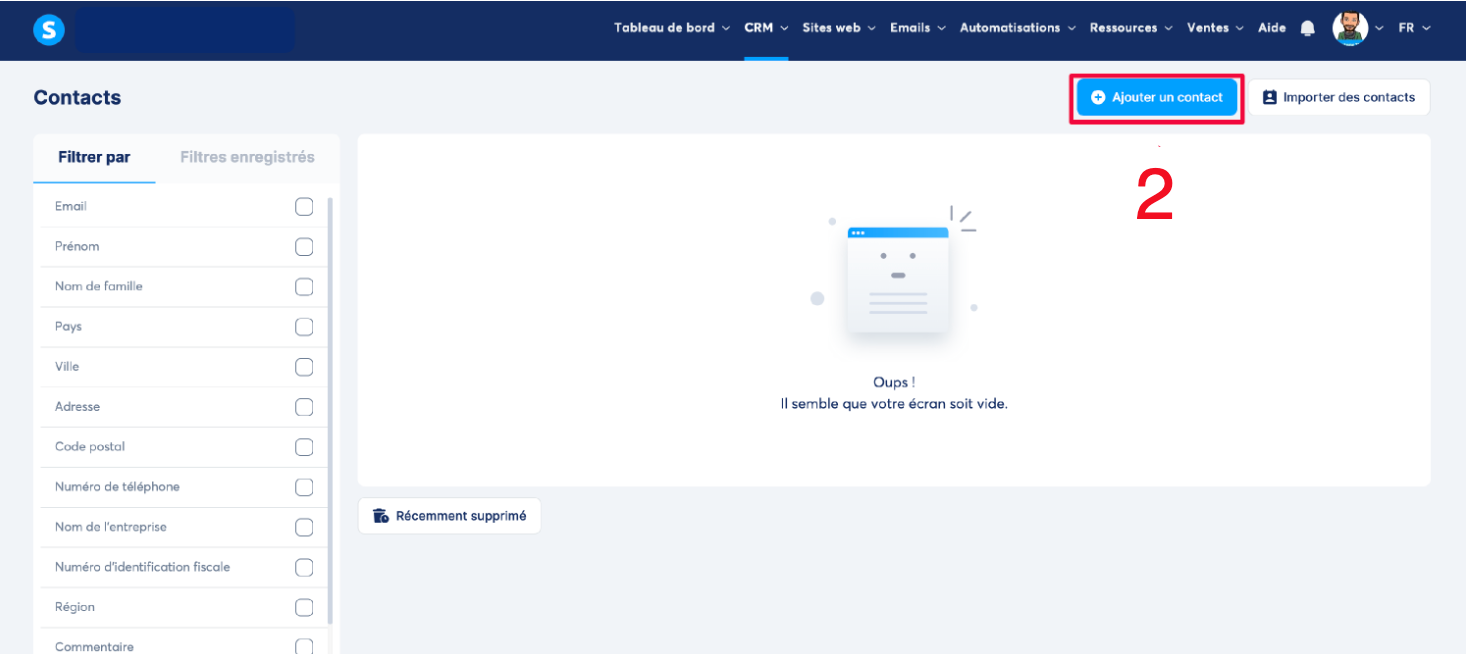Click the user avatar picture
This screenshot has height=654, width=1466.
coord(1350,28)
